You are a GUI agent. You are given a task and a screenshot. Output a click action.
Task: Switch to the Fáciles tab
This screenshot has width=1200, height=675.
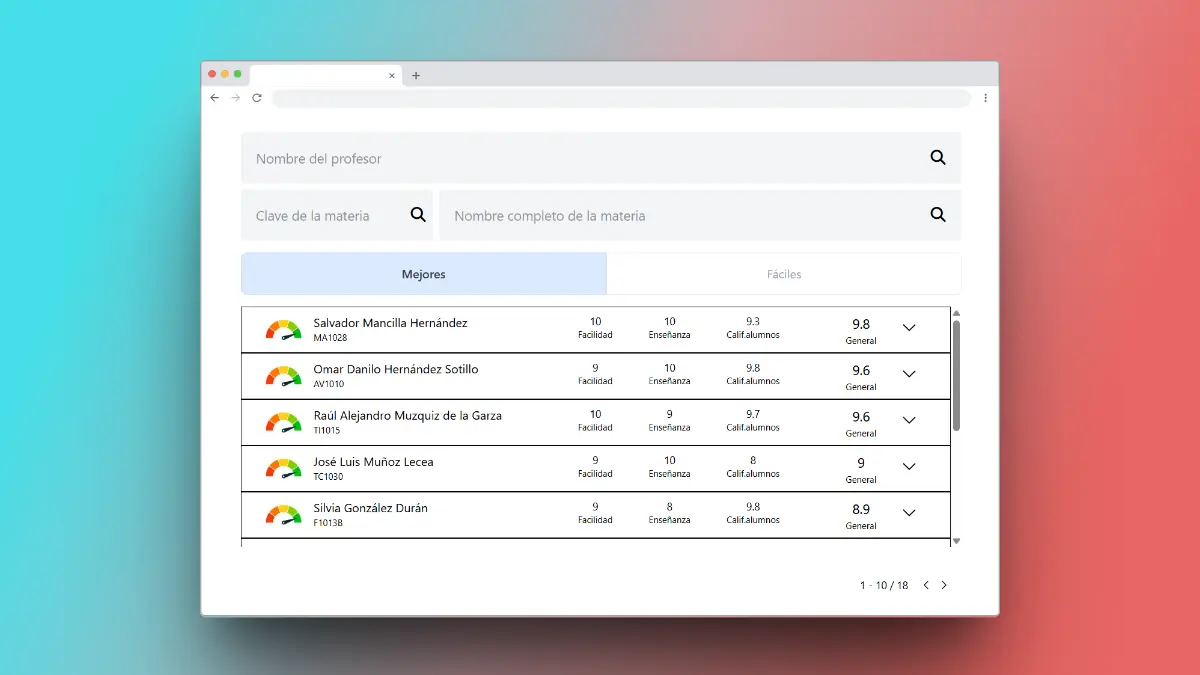click(784, 274)
